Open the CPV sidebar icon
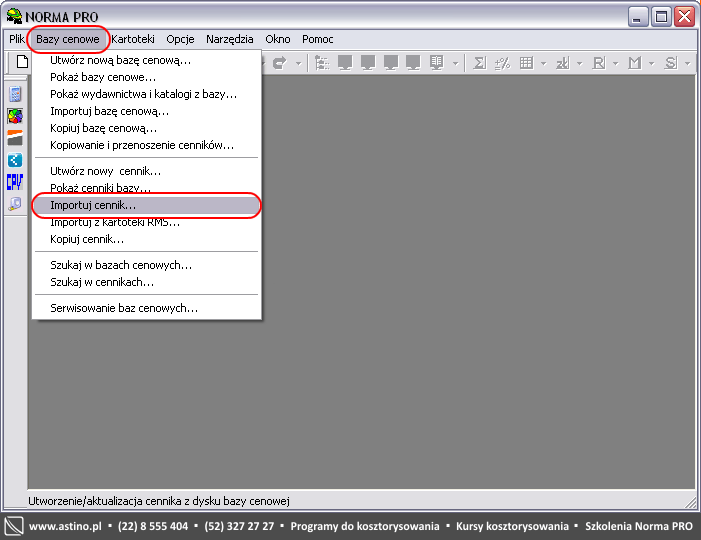 pyautogui.click(x=15, y=182)
